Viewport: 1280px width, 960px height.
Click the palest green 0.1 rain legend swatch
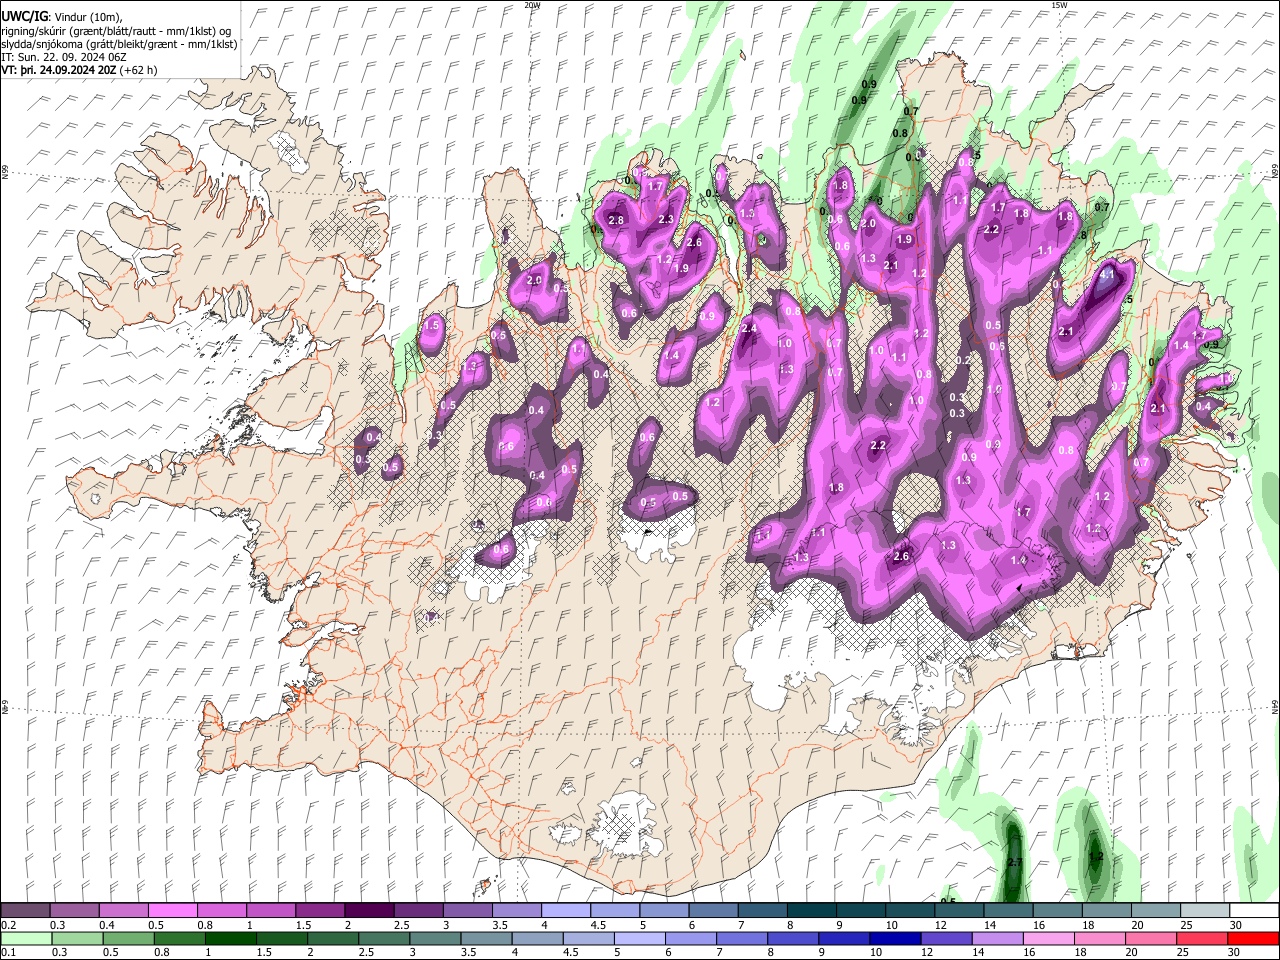26,938
